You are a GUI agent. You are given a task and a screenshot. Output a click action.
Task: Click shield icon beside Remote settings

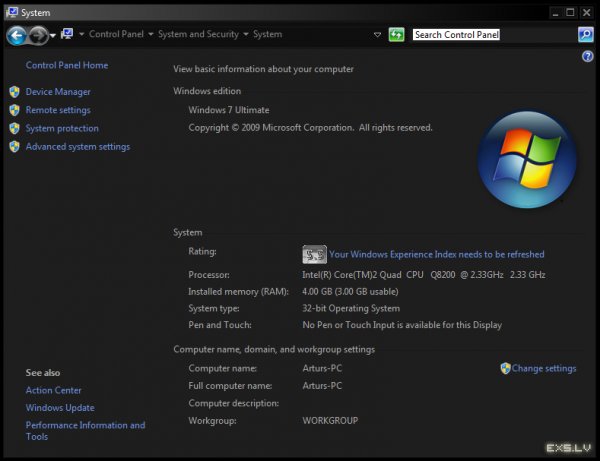[x=15, y=110]
